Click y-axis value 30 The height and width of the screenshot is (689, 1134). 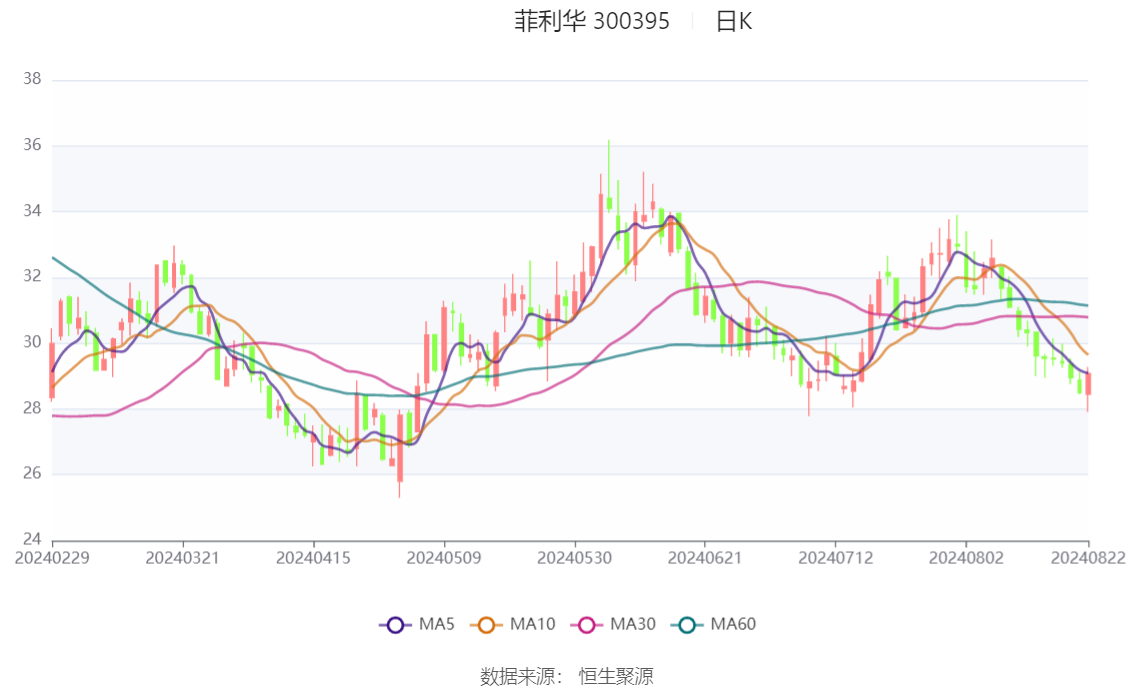(32, 342)
